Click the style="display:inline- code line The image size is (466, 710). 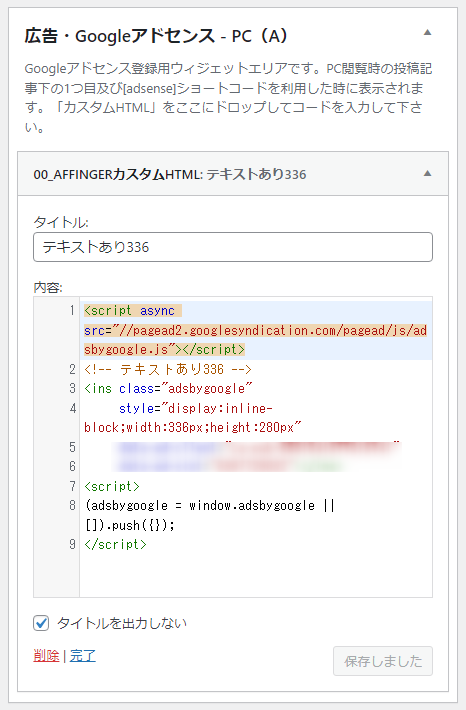pyautogui.click(x=196, y=408)
